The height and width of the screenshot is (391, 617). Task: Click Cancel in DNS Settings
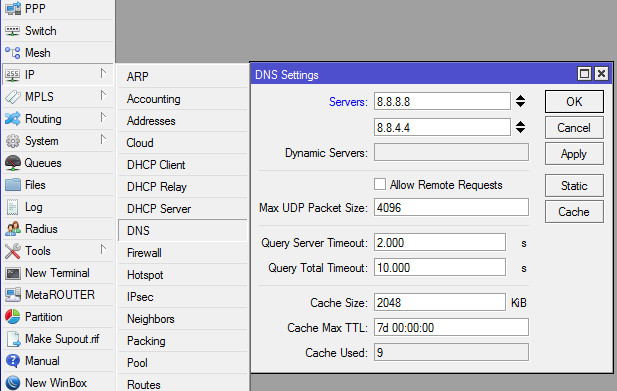click(x=574, y=127)
